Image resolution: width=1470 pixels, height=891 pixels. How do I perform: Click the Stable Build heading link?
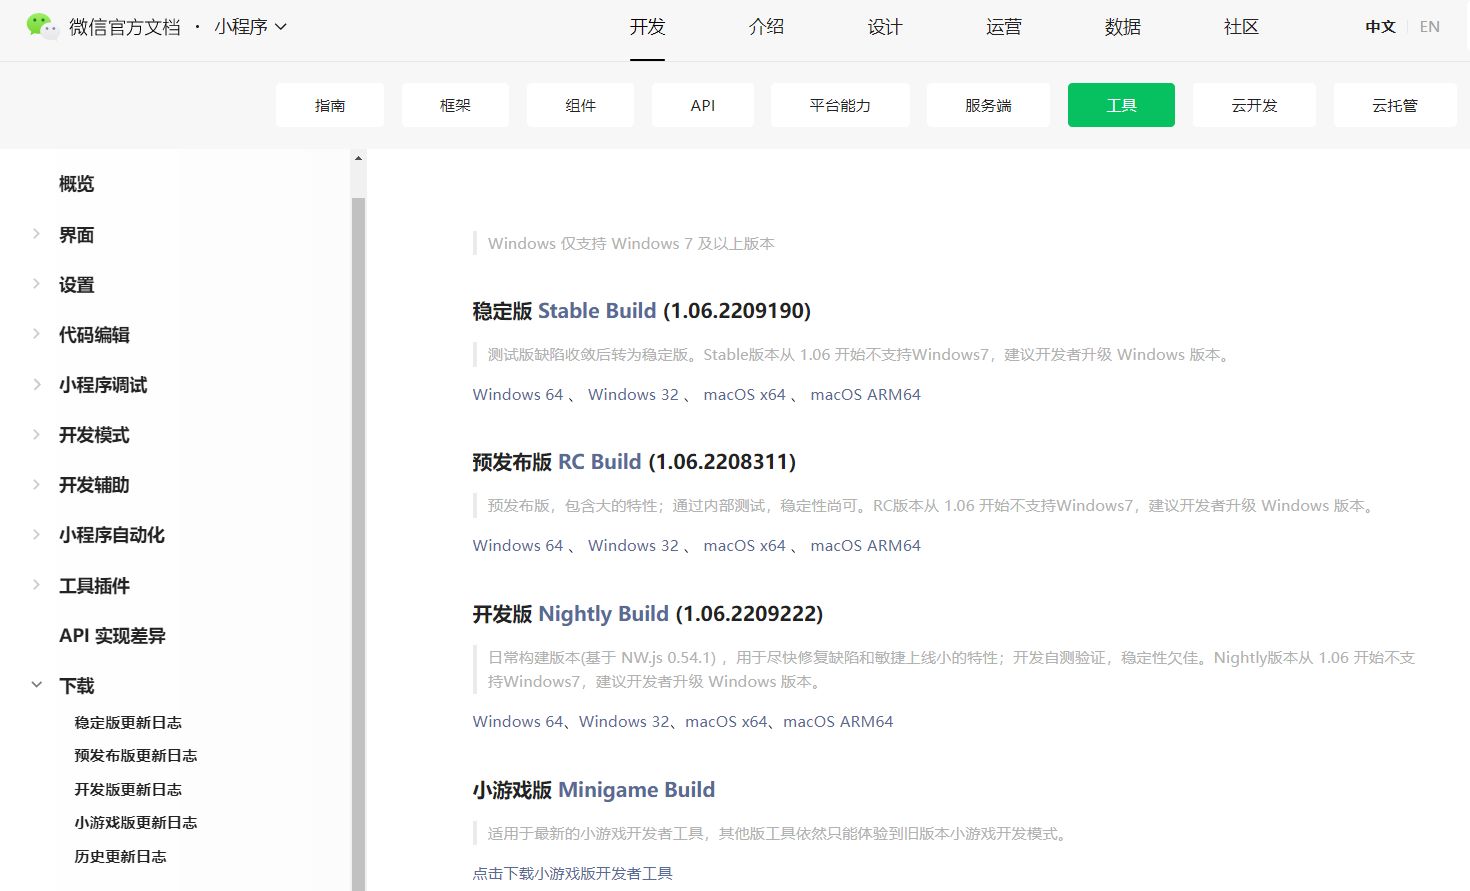click(597, 311)
